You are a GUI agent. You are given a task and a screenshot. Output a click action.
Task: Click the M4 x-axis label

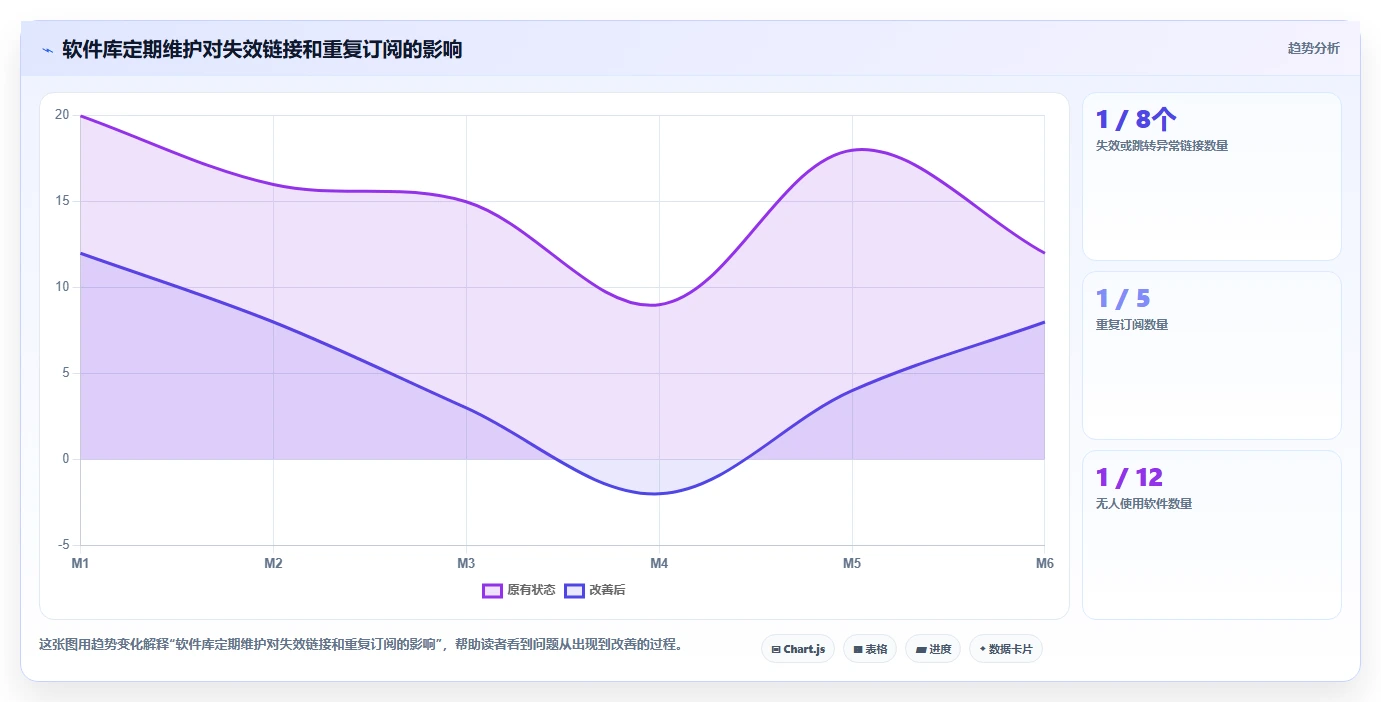coord(659,563)
